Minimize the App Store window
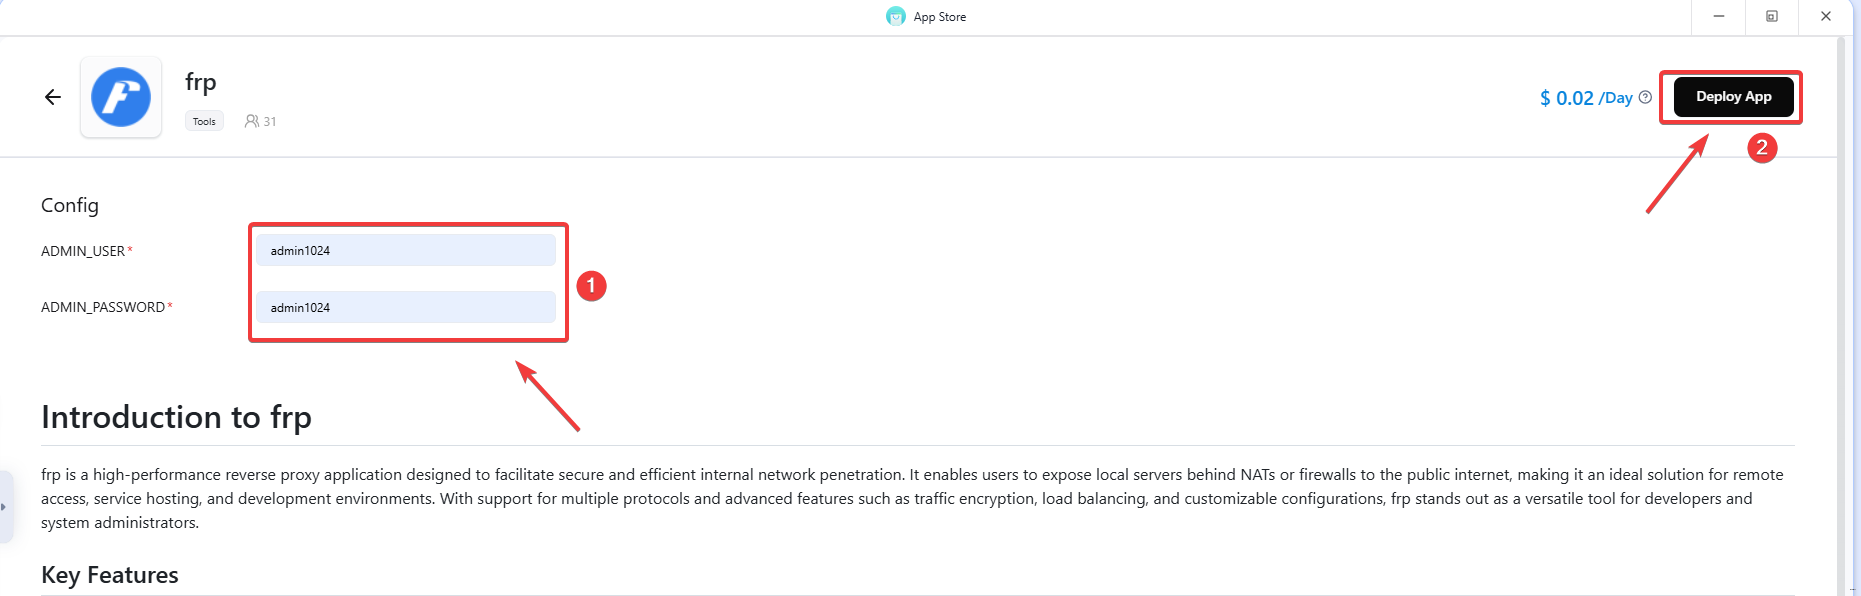This screenshot has width=1861, height=596. 1718,16
